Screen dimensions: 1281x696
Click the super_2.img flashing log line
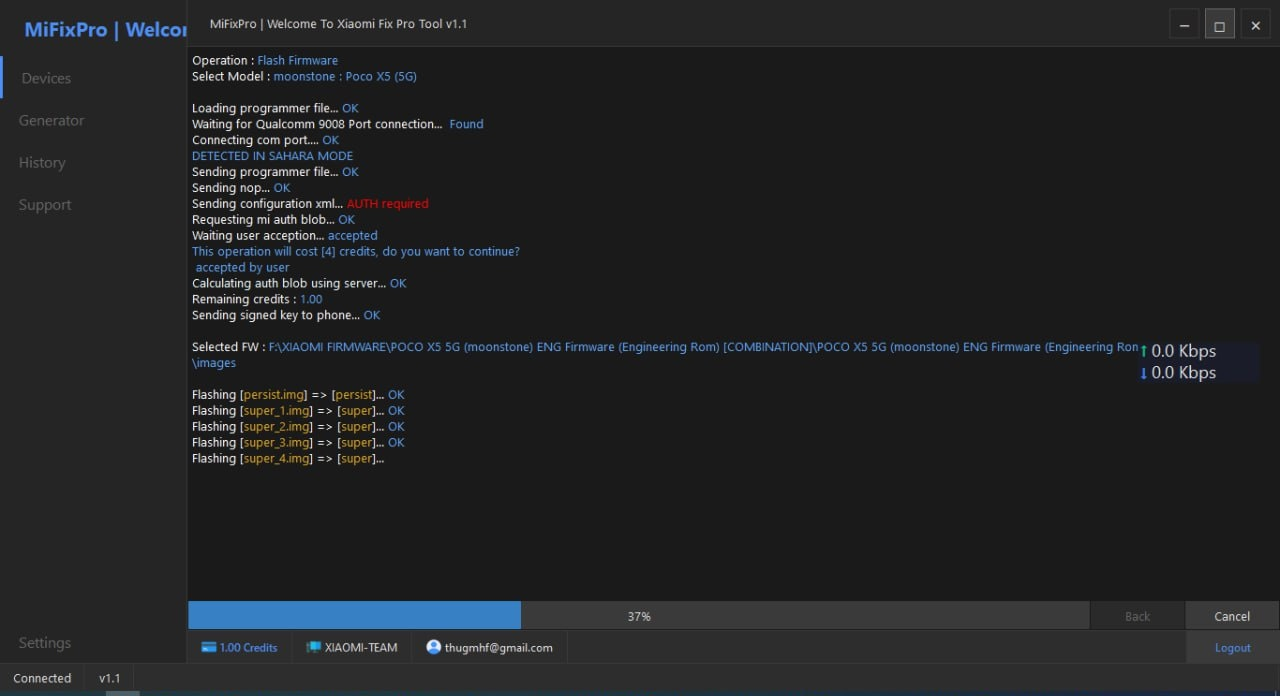298,427
